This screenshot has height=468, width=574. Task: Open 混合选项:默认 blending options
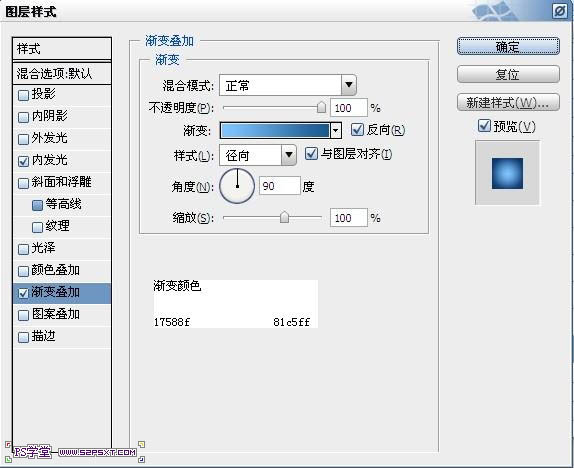(62, 74)
